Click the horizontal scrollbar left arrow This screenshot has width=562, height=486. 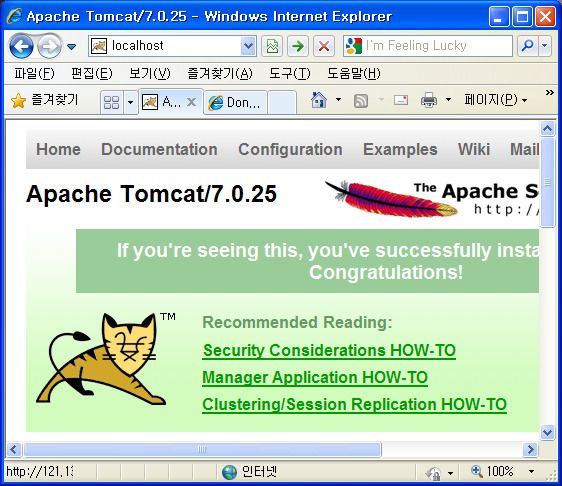pos(14,449)
